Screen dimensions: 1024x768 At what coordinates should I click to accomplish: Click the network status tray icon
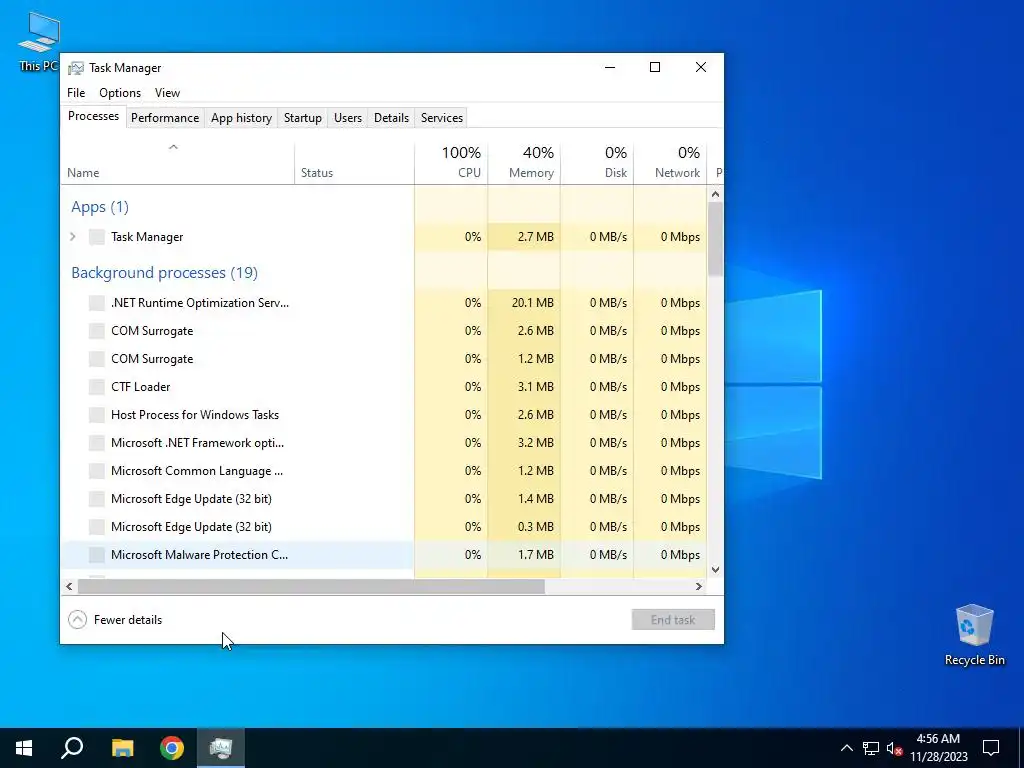(x=871, y=748)
